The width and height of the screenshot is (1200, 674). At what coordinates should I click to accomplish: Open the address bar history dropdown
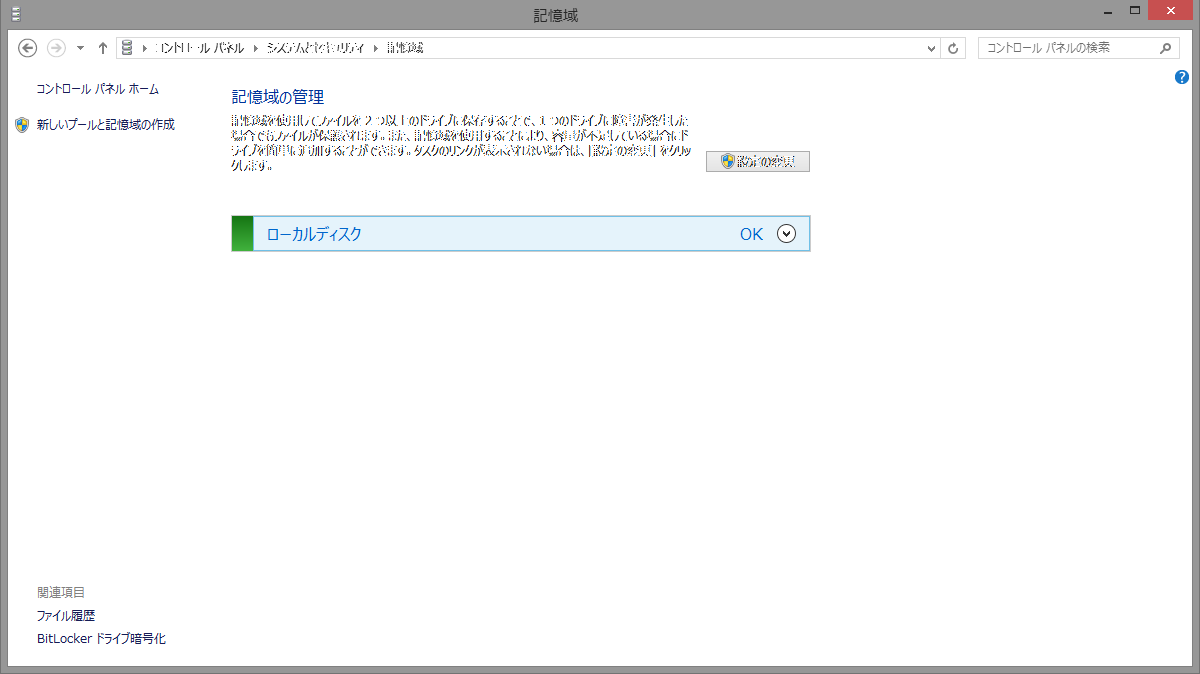[932, 48]
